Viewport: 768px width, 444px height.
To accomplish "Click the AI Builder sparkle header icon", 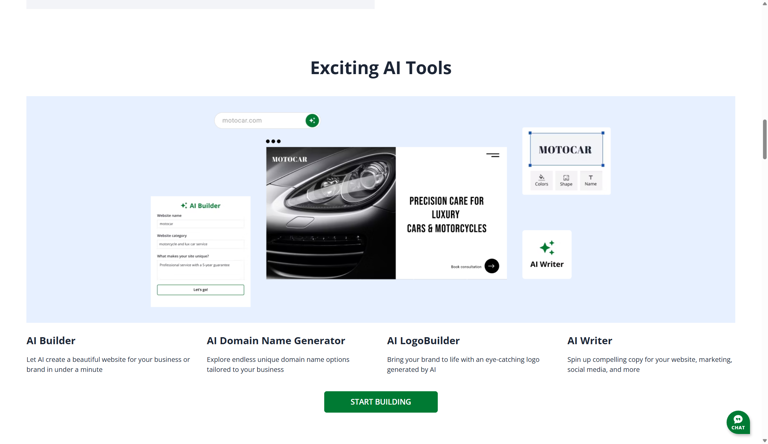I will pos(184,206).
